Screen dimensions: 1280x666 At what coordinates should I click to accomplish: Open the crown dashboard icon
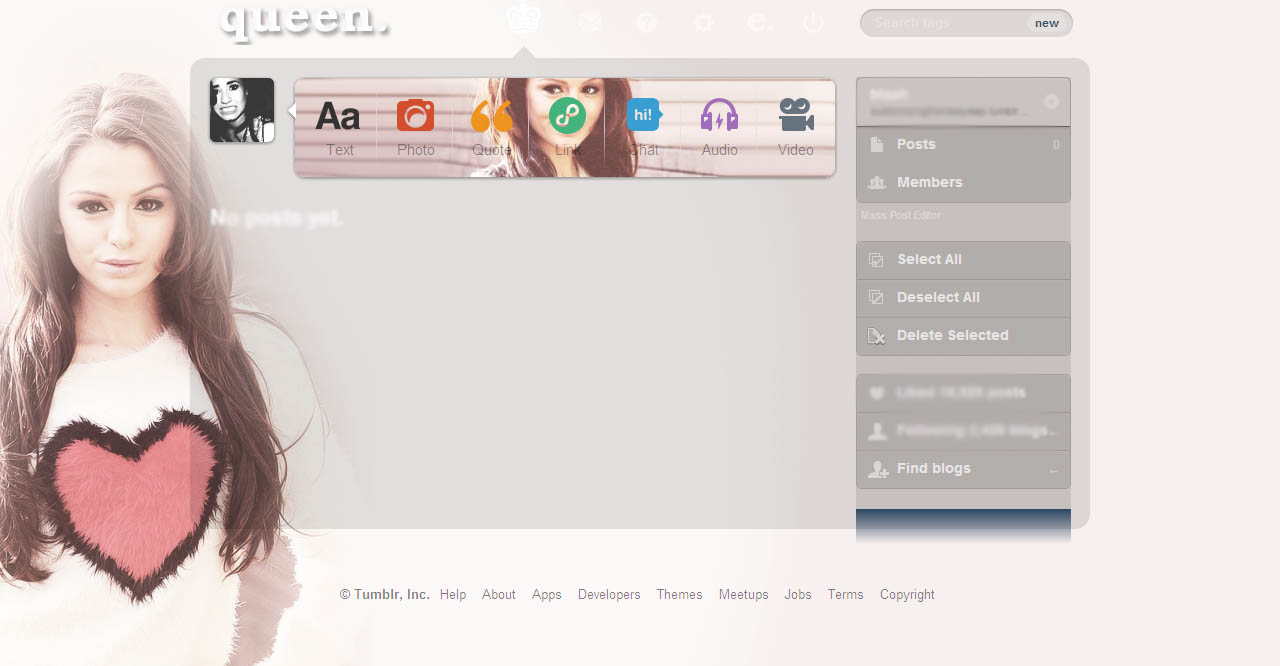tap(523, 18)
